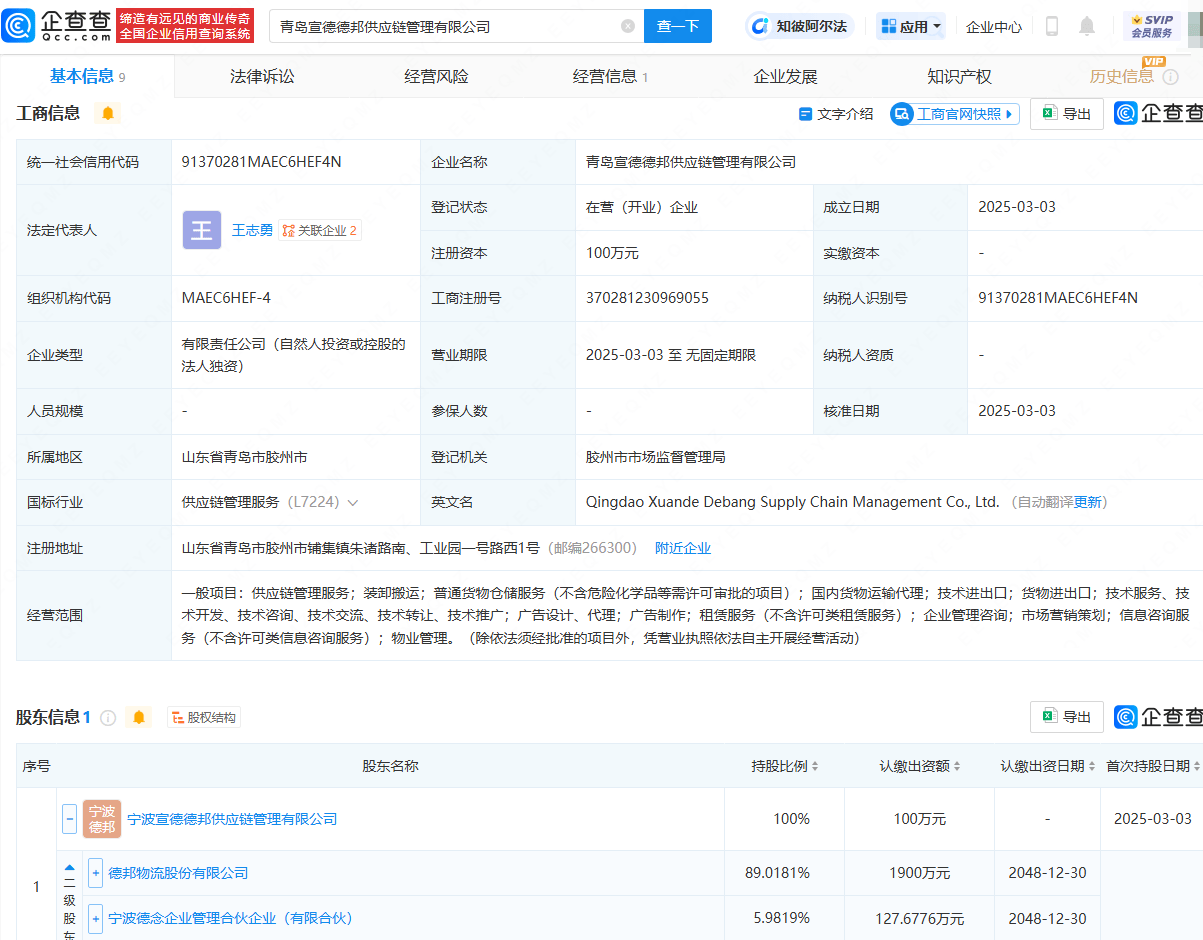Switch to 知识产权 tab
1203x940 pixels.
point(959,77)
